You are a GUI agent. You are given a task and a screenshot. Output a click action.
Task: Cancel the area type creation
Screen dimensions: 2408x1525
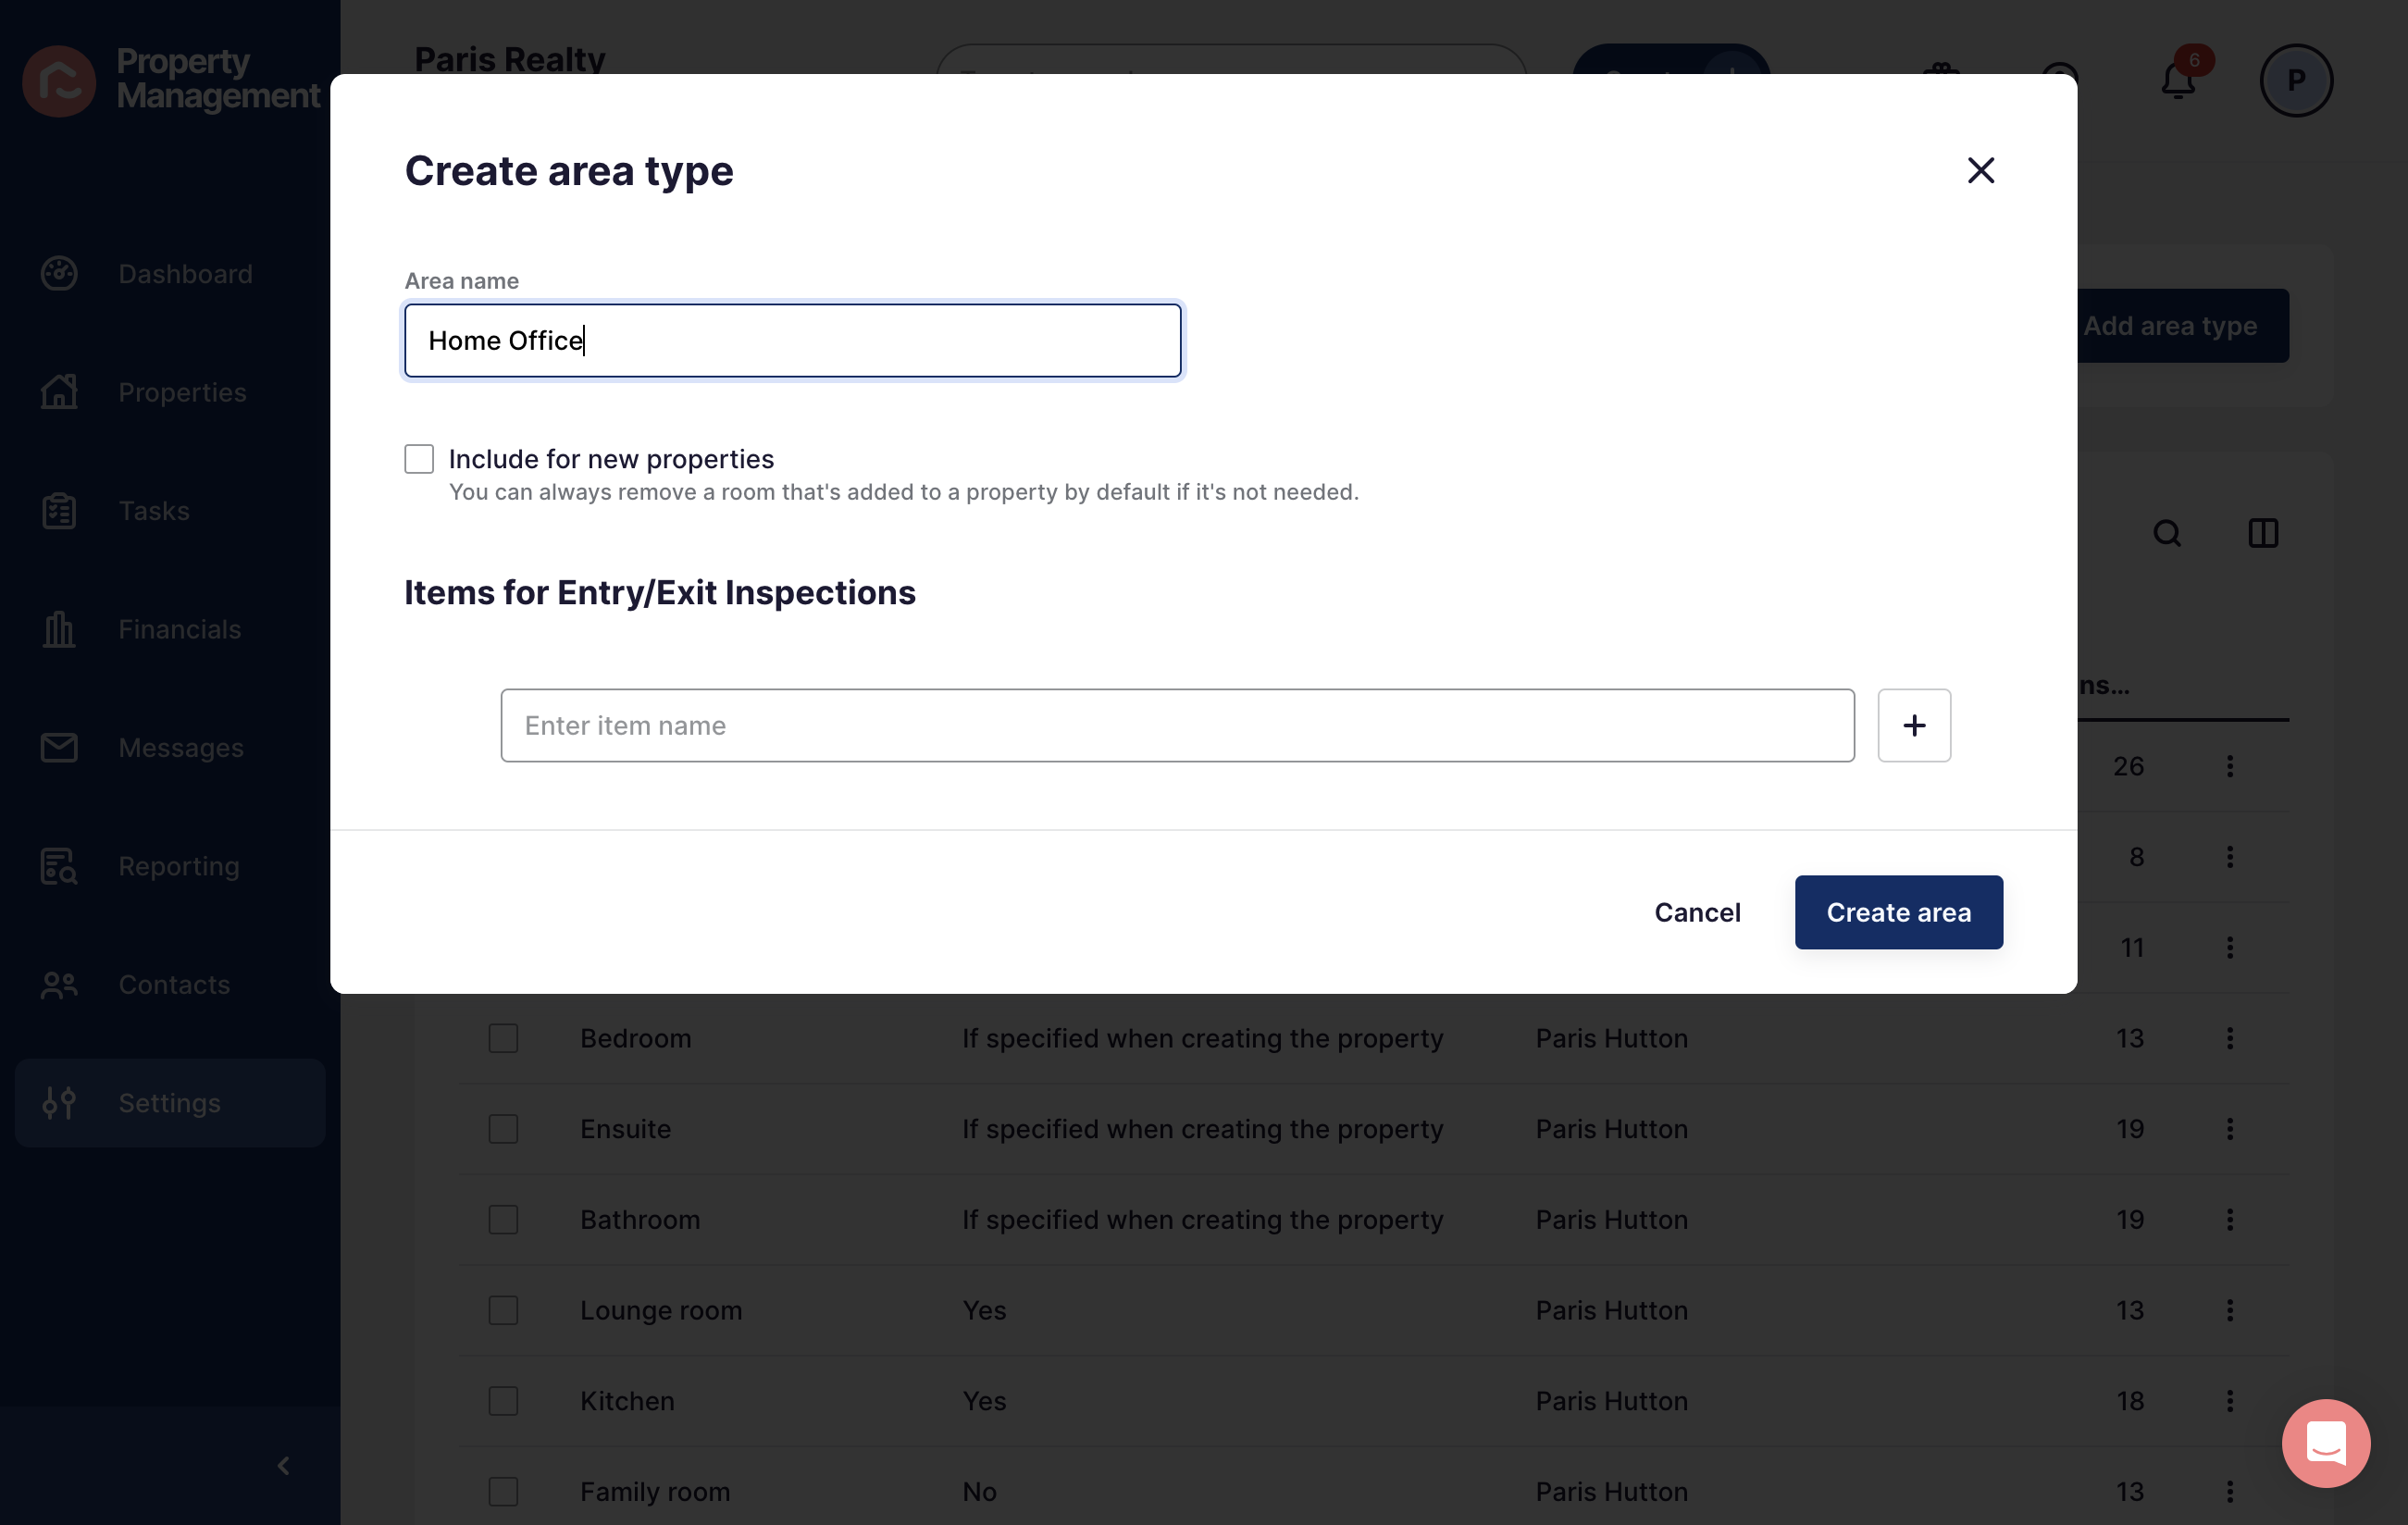pos(1697,912)
